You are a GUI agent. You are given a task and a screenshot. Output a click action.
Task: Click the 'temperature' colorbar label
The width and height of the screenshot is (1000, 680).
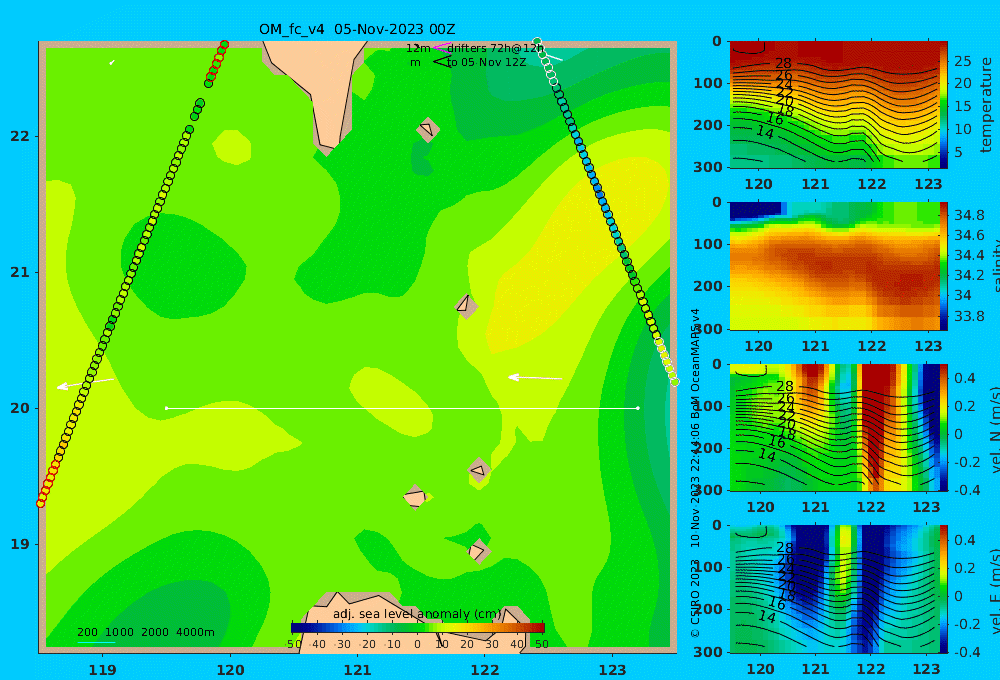point(986,105)
